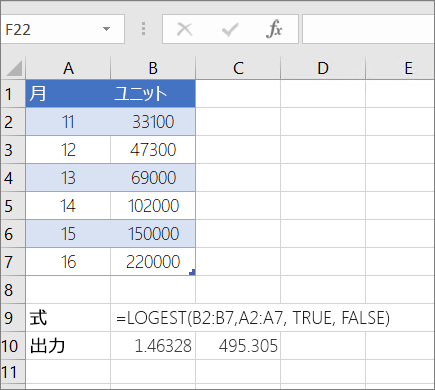
Task: Click the Cancel (X) formula bar icon
Action: tap(184, 29)
